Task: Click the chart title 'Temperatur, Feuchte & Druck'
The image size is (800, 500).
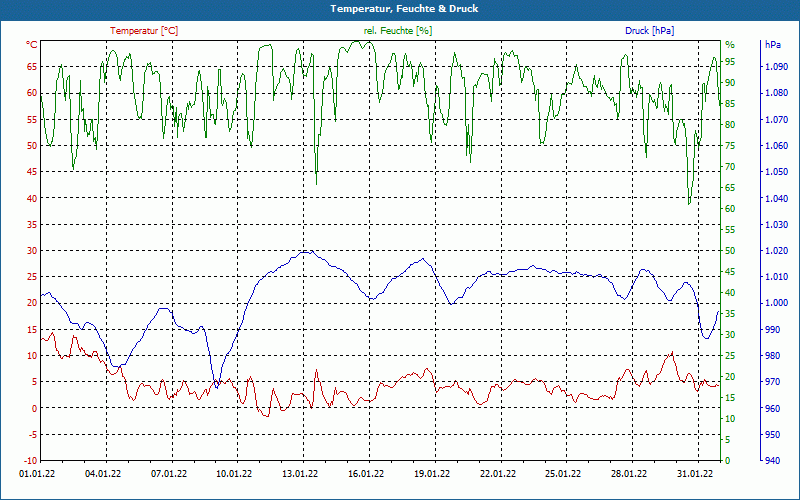Action: point(404,9)
